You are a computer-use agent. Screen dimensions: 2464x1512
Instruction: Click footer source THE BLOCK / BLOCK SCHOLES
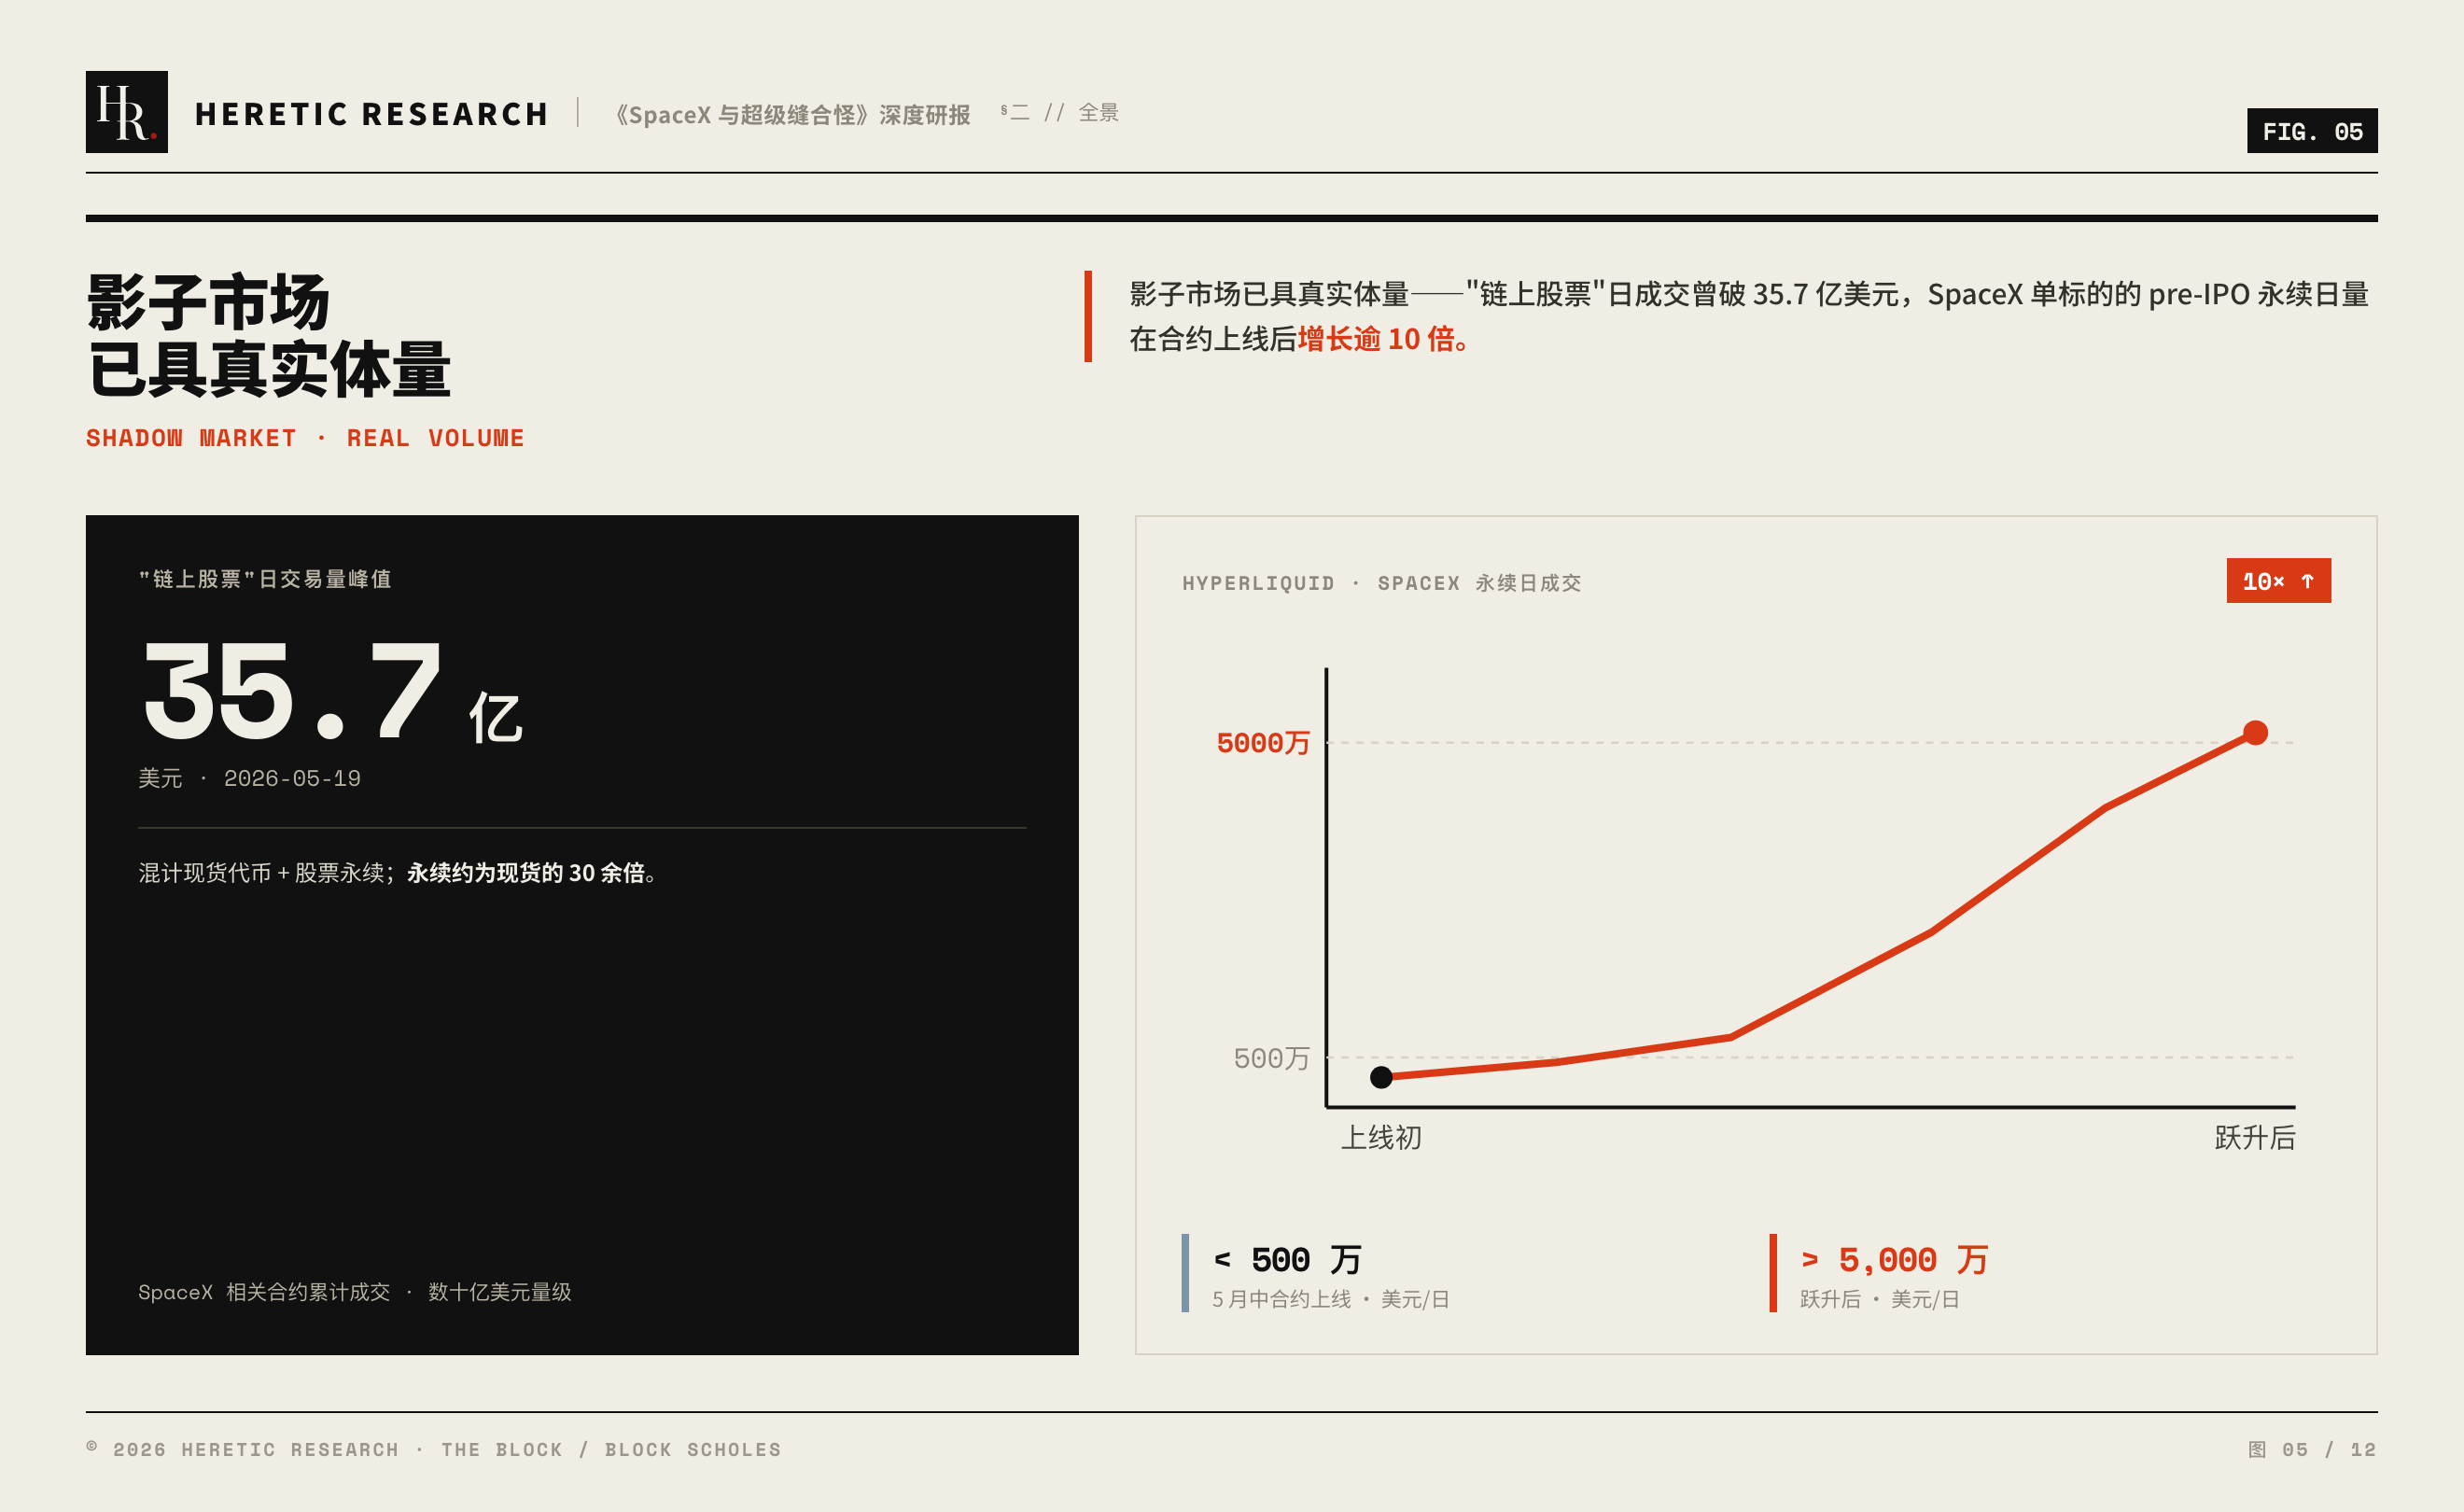[611, 1450]
